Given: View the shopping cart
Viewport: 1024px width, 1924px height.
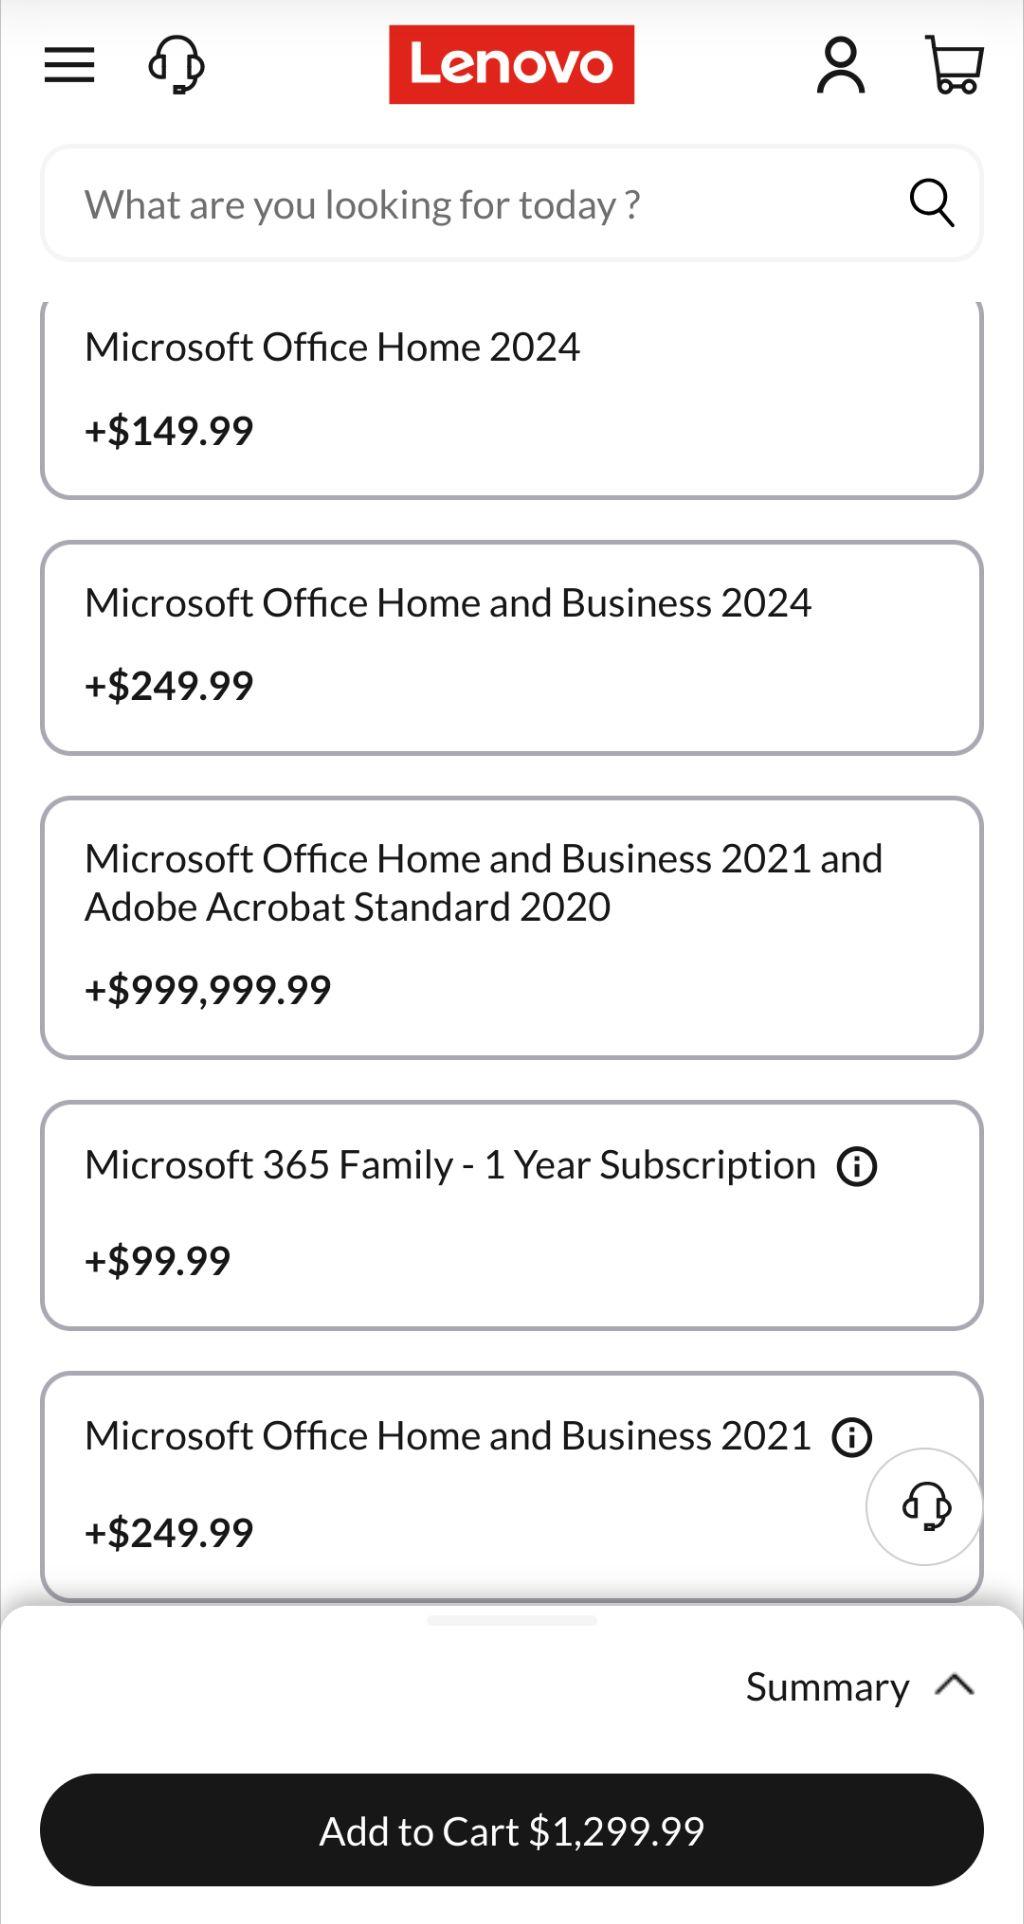Looking at the screenshot, I should [x=955, y=65].
